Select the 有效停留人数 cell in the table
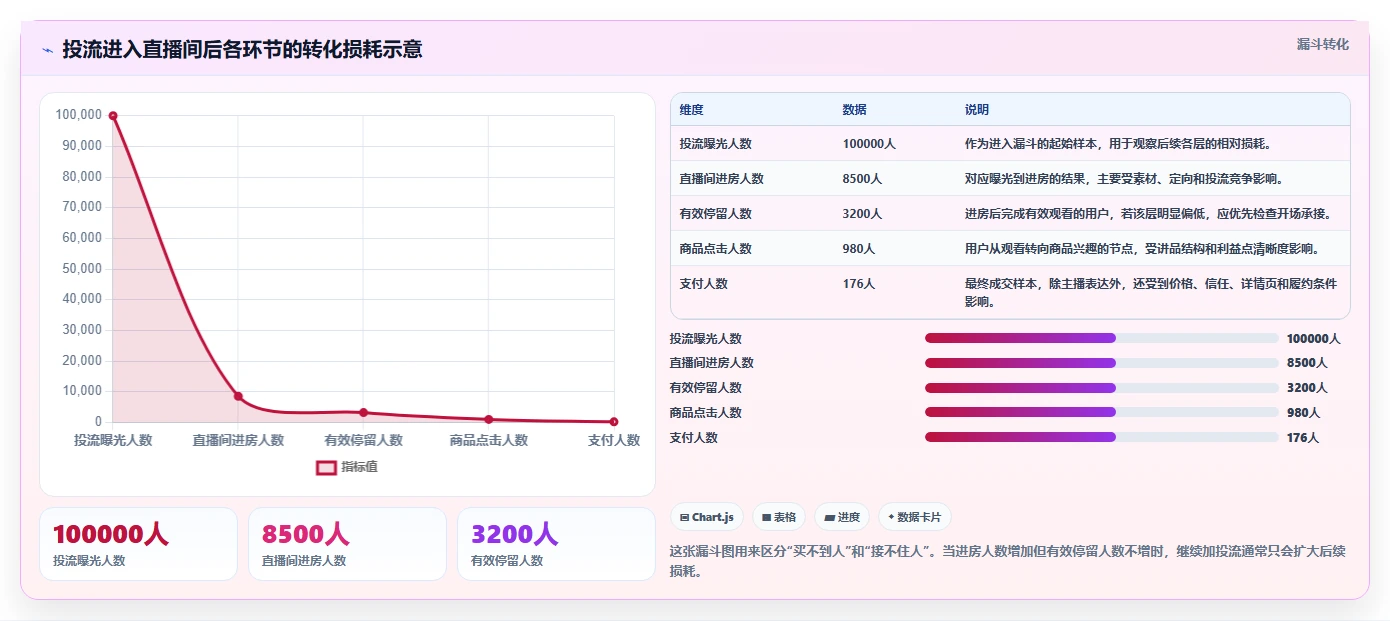The width and height of the screenshot is (1390, 621). [x=716, y=214]
